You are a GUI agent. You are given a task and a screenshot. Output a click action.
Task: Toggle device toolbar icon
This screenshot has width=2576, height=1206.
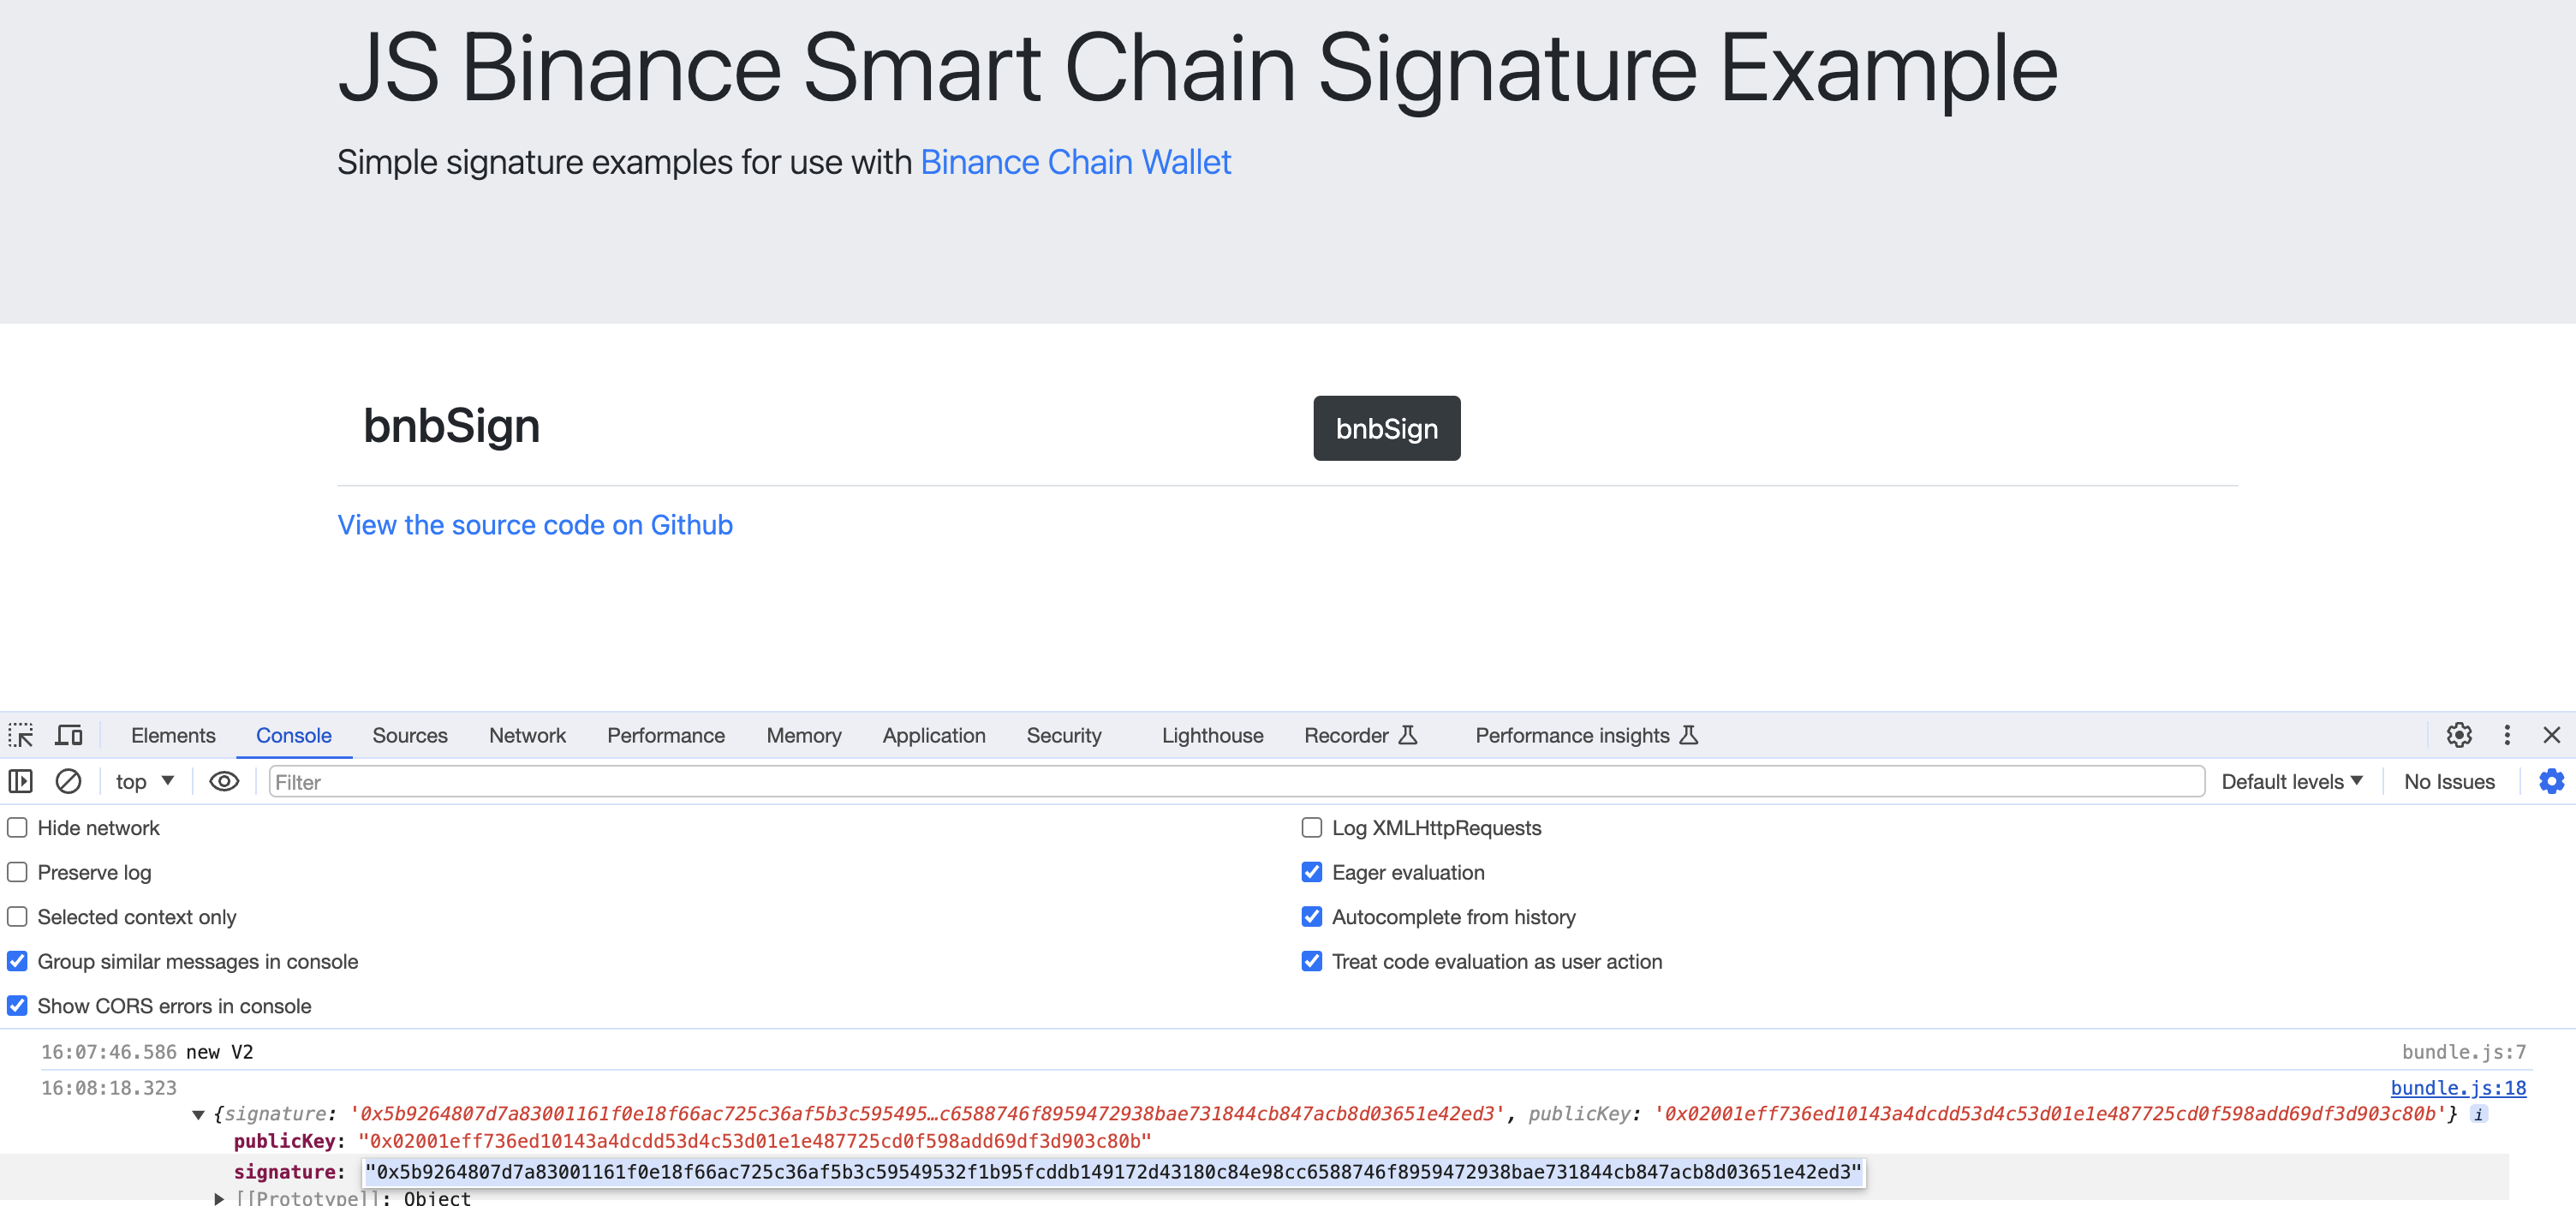tap(69, 735)
